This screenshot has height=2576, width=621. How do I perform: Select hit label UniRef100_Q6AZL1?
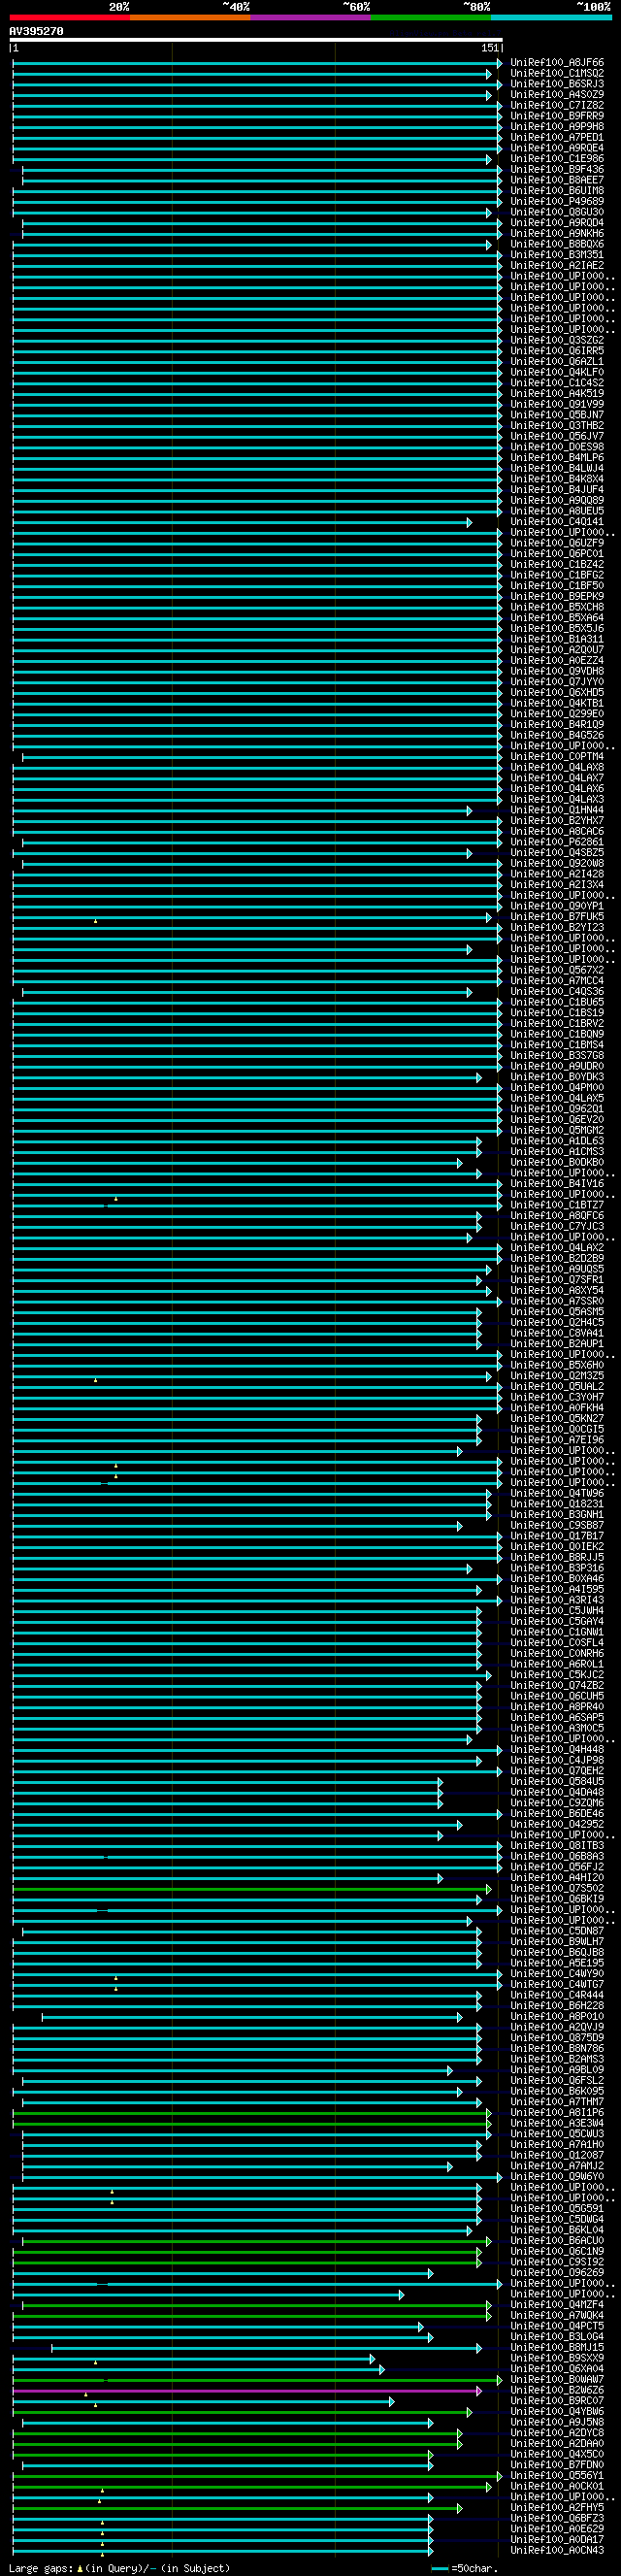click(x=557, y=361)
